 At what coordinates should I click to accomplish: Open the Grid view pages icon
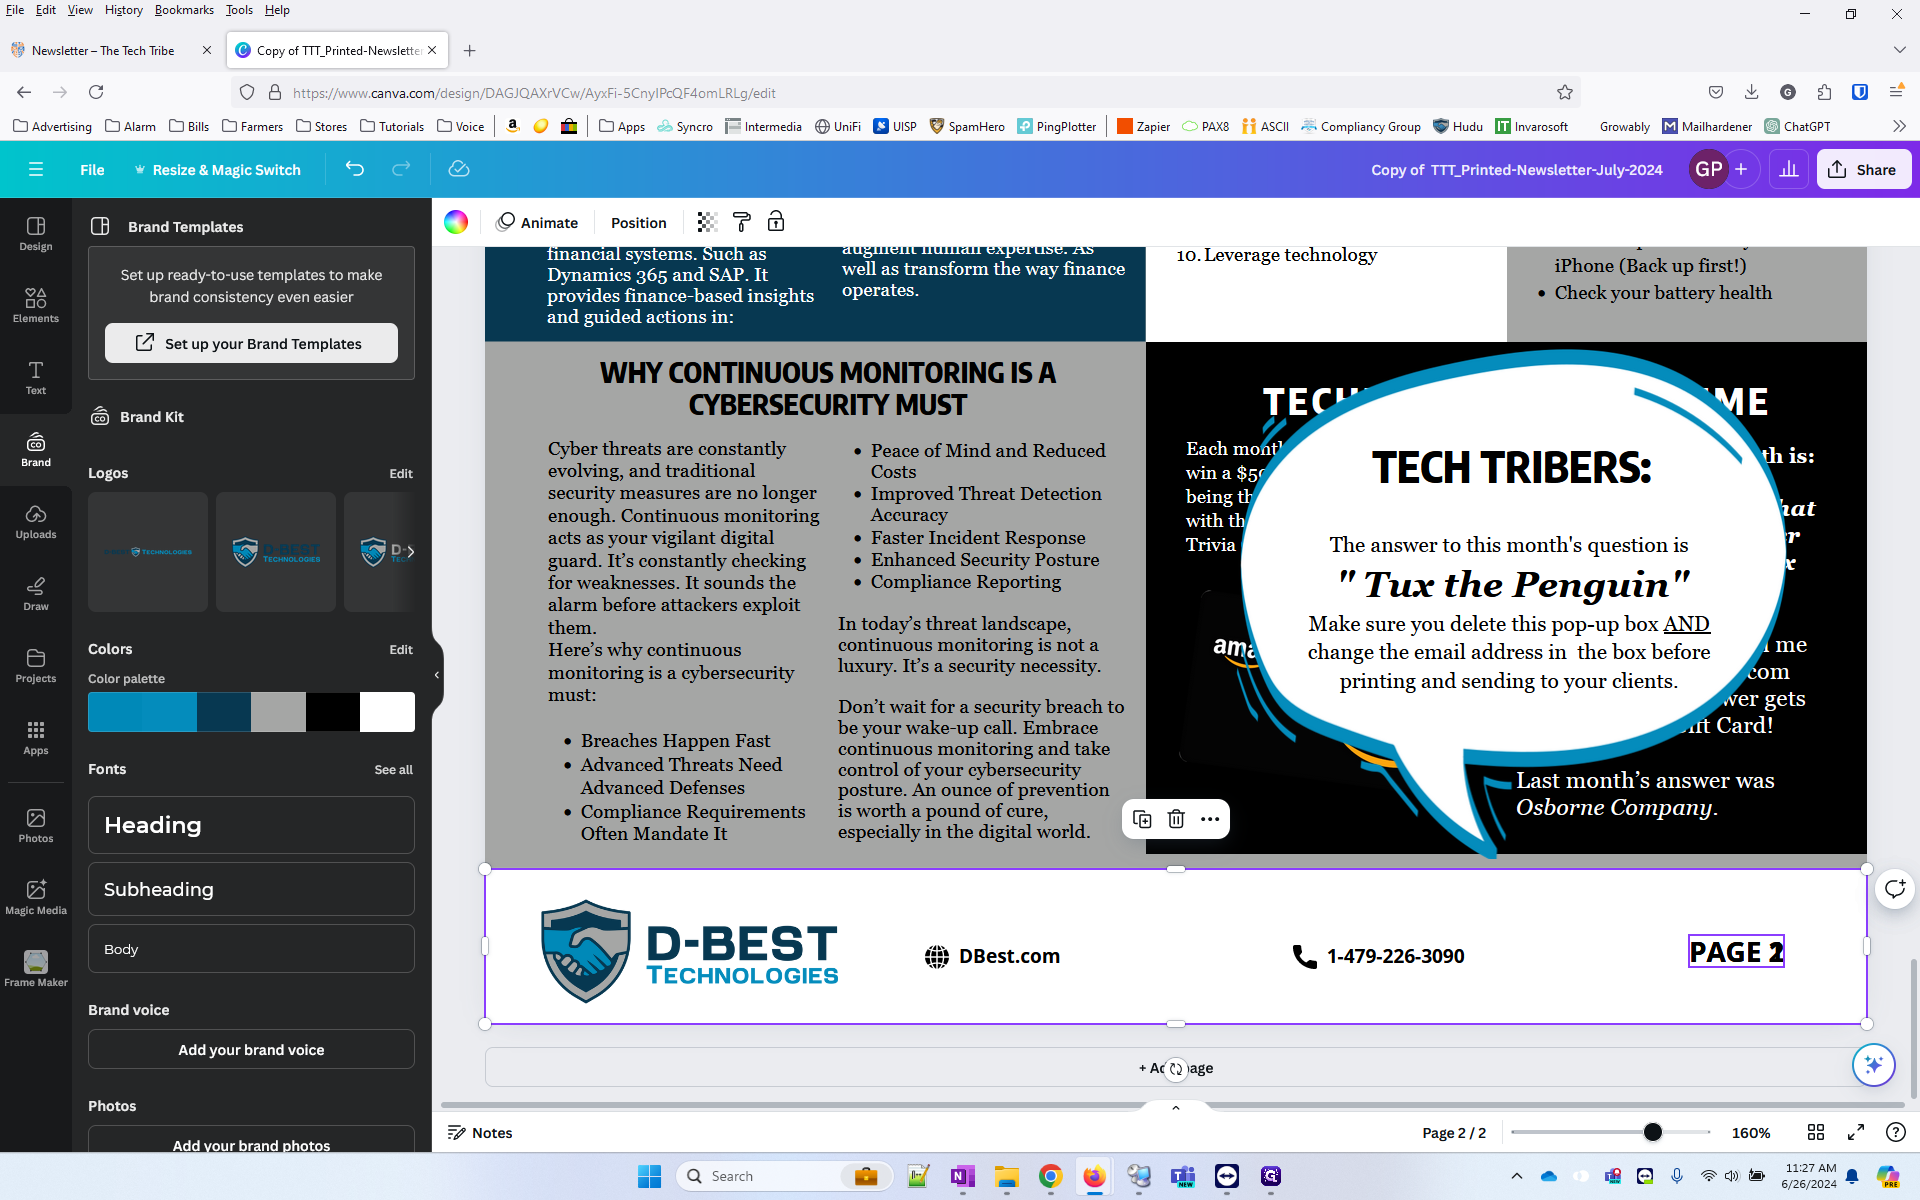[x=1816, y=1132]
